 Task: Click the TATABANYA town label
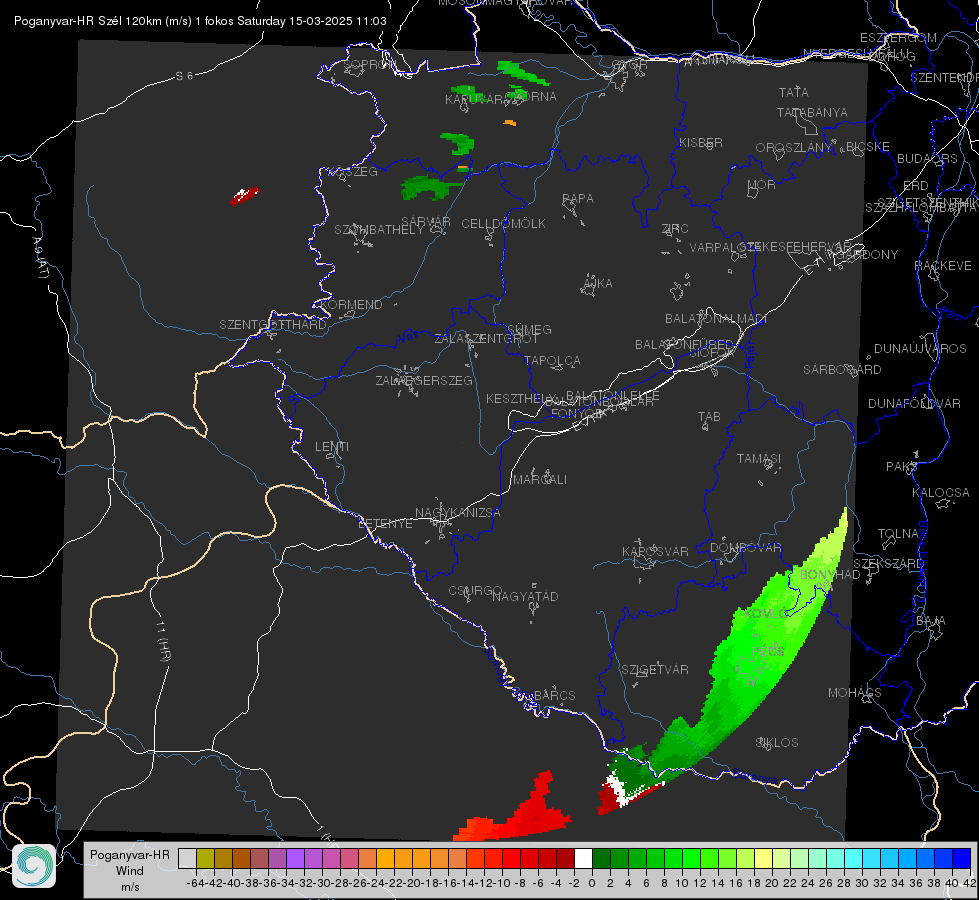click(x=812, y=112)
